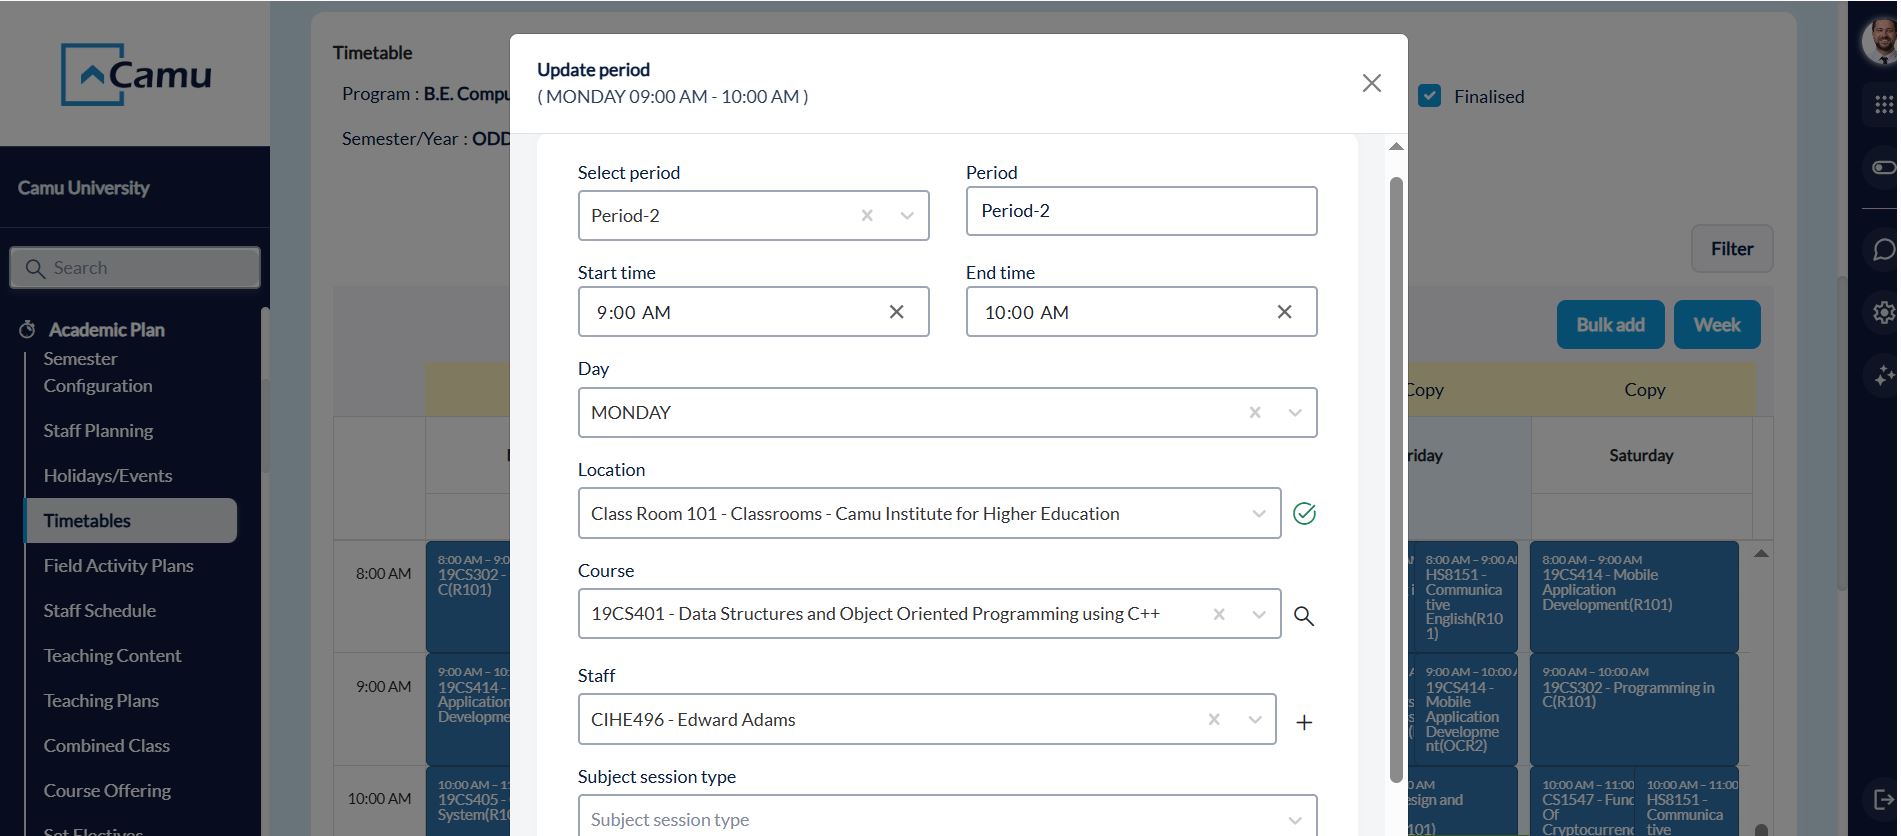Expand the Location dropdown
Viewport: 1901px width, 836px height.
1258,514
